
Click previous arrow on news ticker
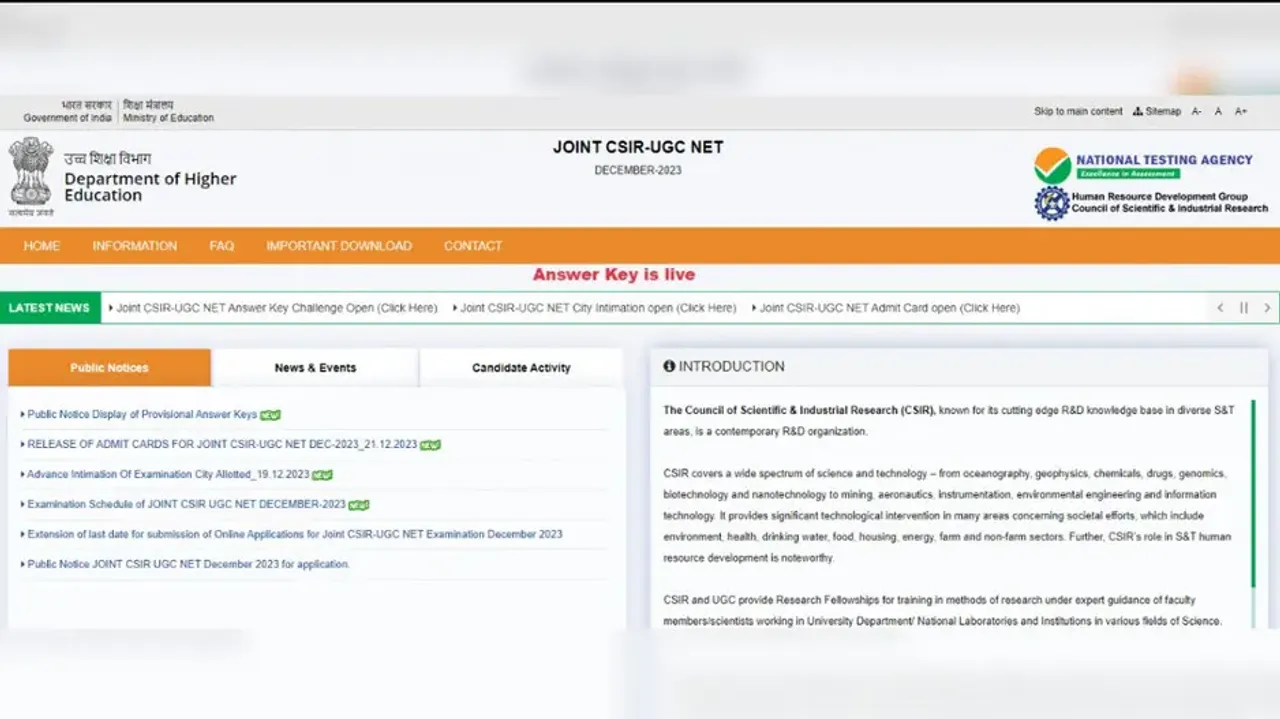click(x=1220, y=307)
